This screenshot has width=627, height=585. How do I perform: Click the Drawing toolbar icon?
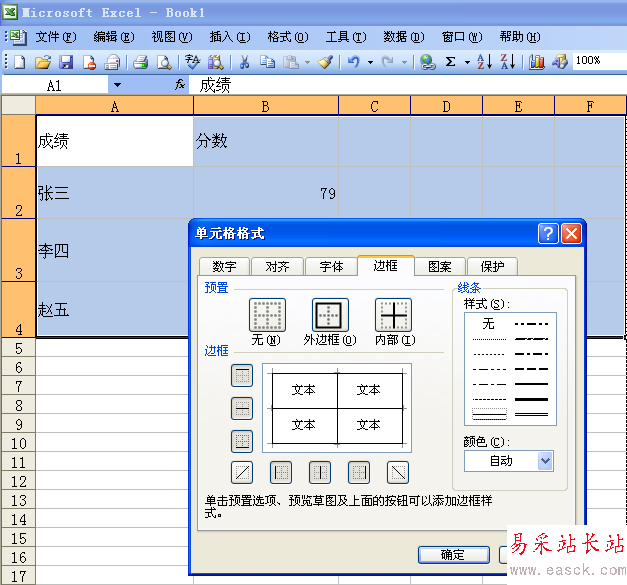pos(560,62)
